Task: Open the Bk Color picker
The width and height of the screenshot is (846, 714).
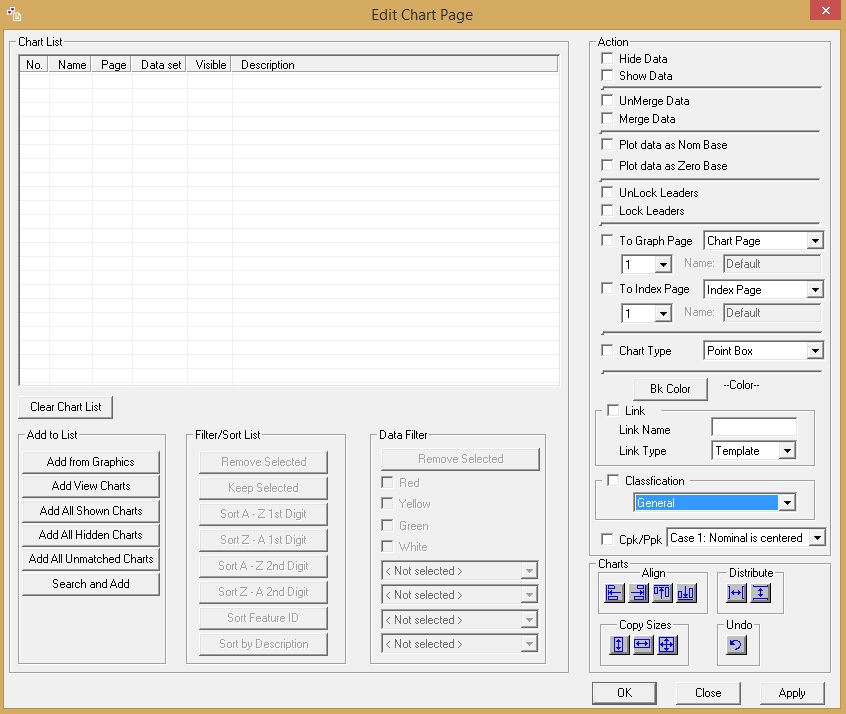Action: click(669, 388)
